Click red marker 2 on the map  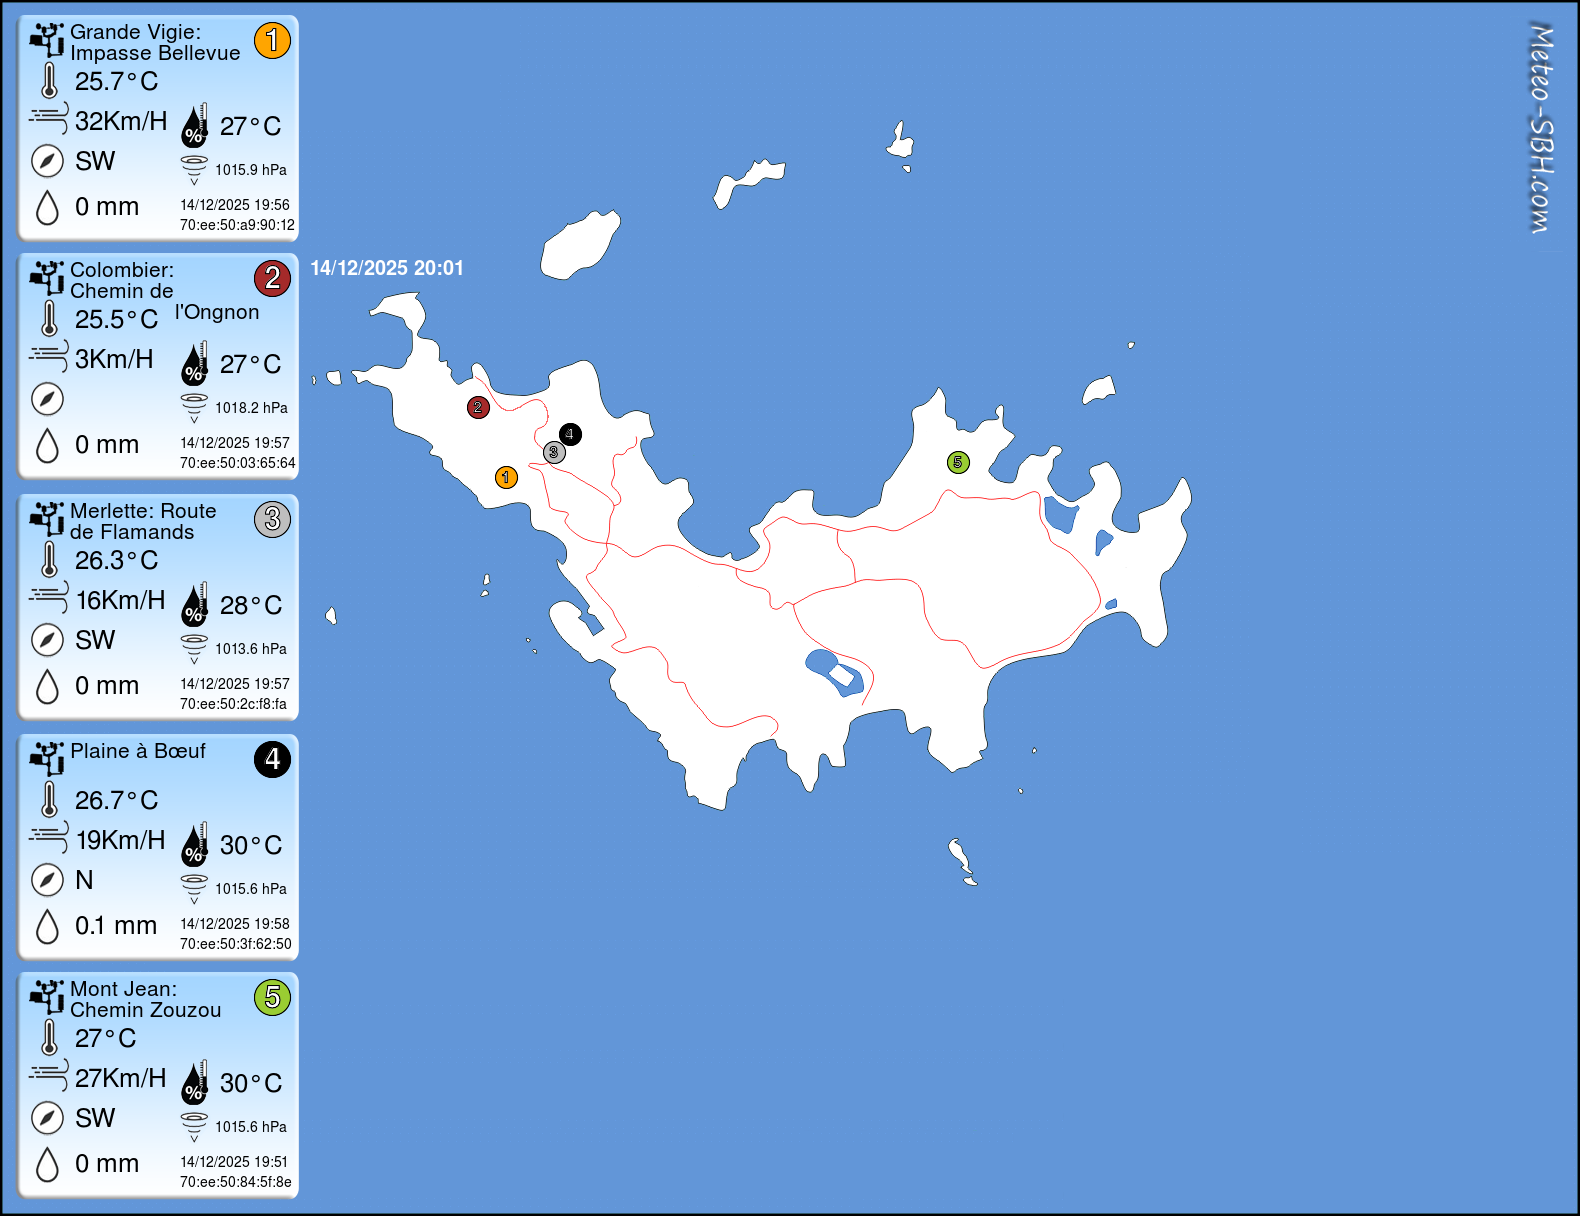[478, 407]
